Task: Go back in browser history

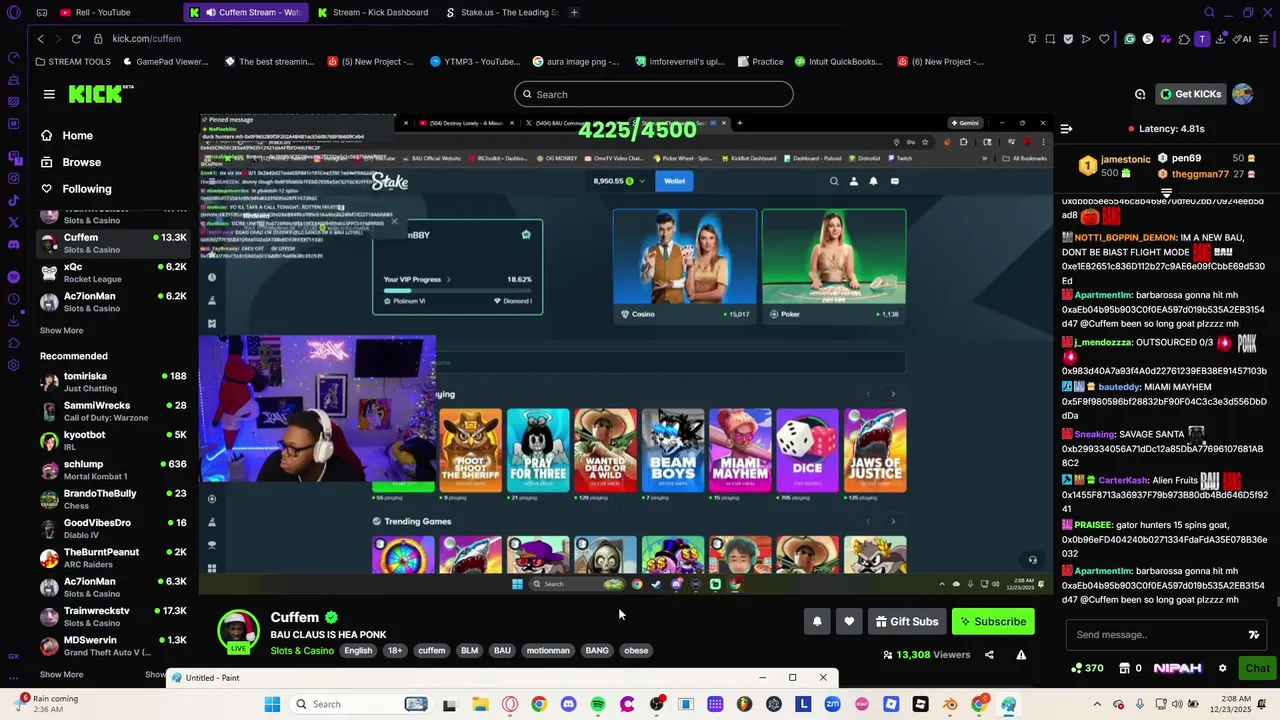Action: [x=40, y=38]
